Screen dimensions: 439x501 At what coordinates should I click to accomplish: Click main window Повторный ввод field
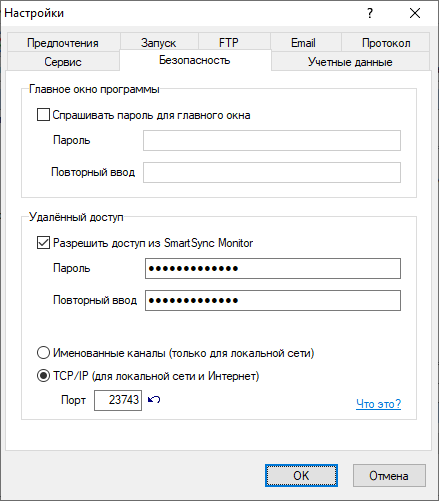click(x=272, y=172)
